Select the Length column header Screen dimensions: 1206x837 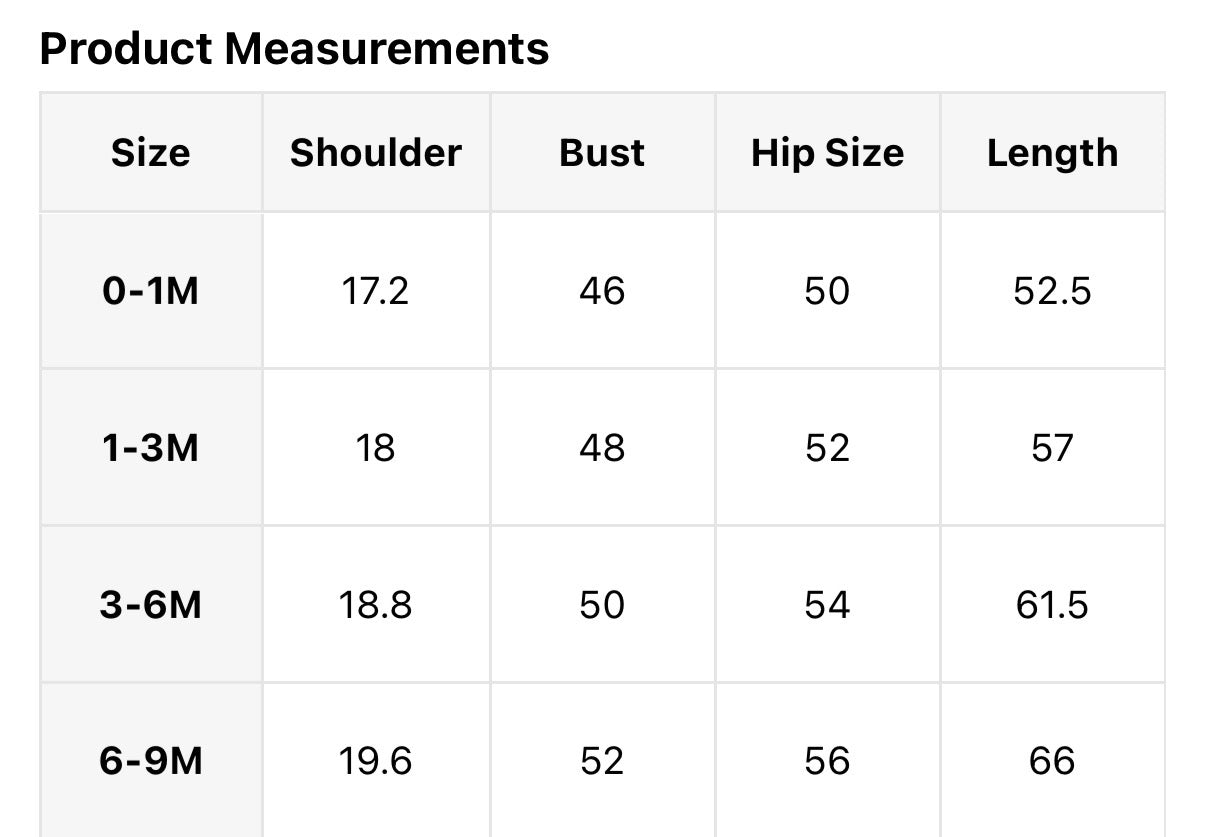1052,153
